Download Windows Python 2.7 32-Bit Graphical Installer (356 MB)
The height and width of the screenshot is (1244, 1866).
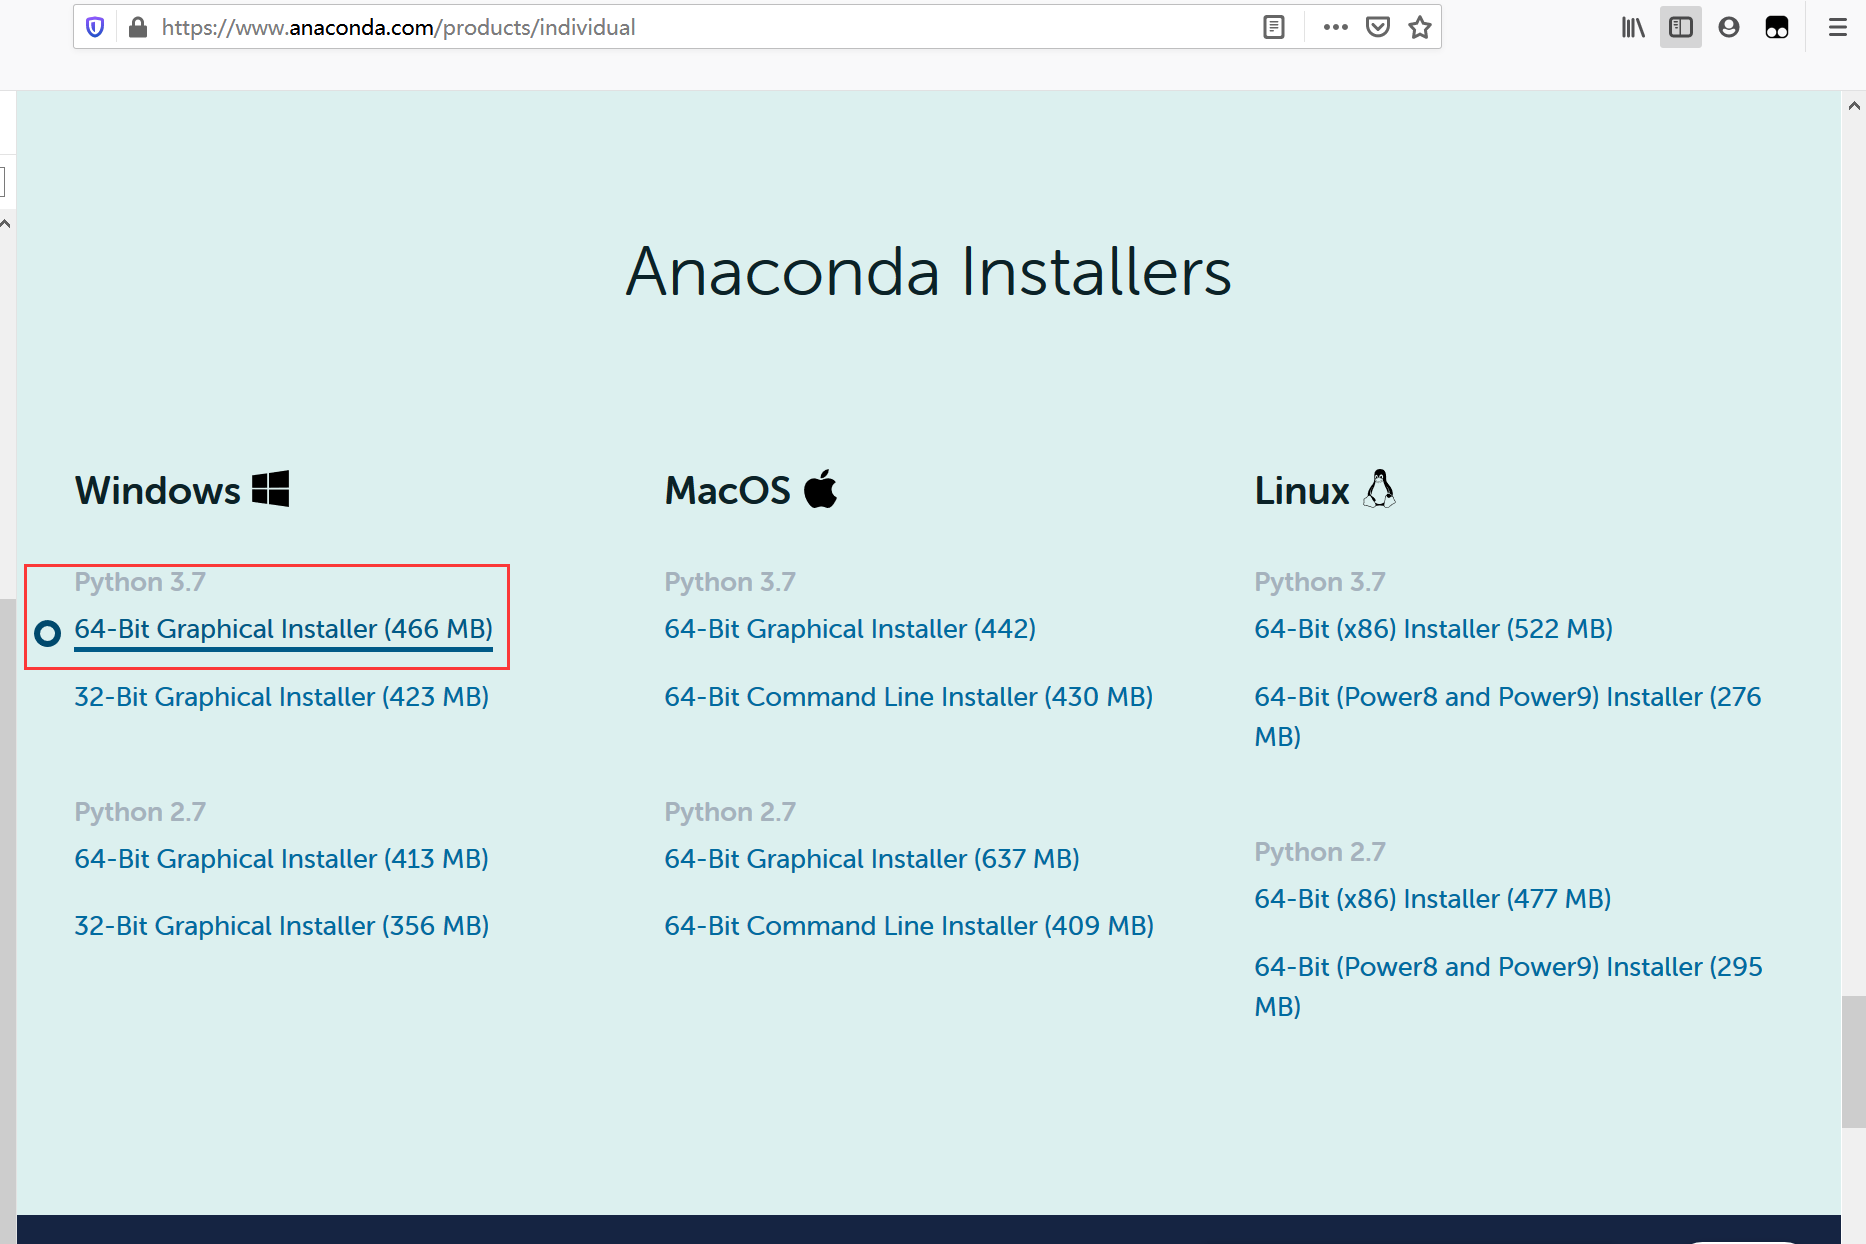click(x=282, y=926)
